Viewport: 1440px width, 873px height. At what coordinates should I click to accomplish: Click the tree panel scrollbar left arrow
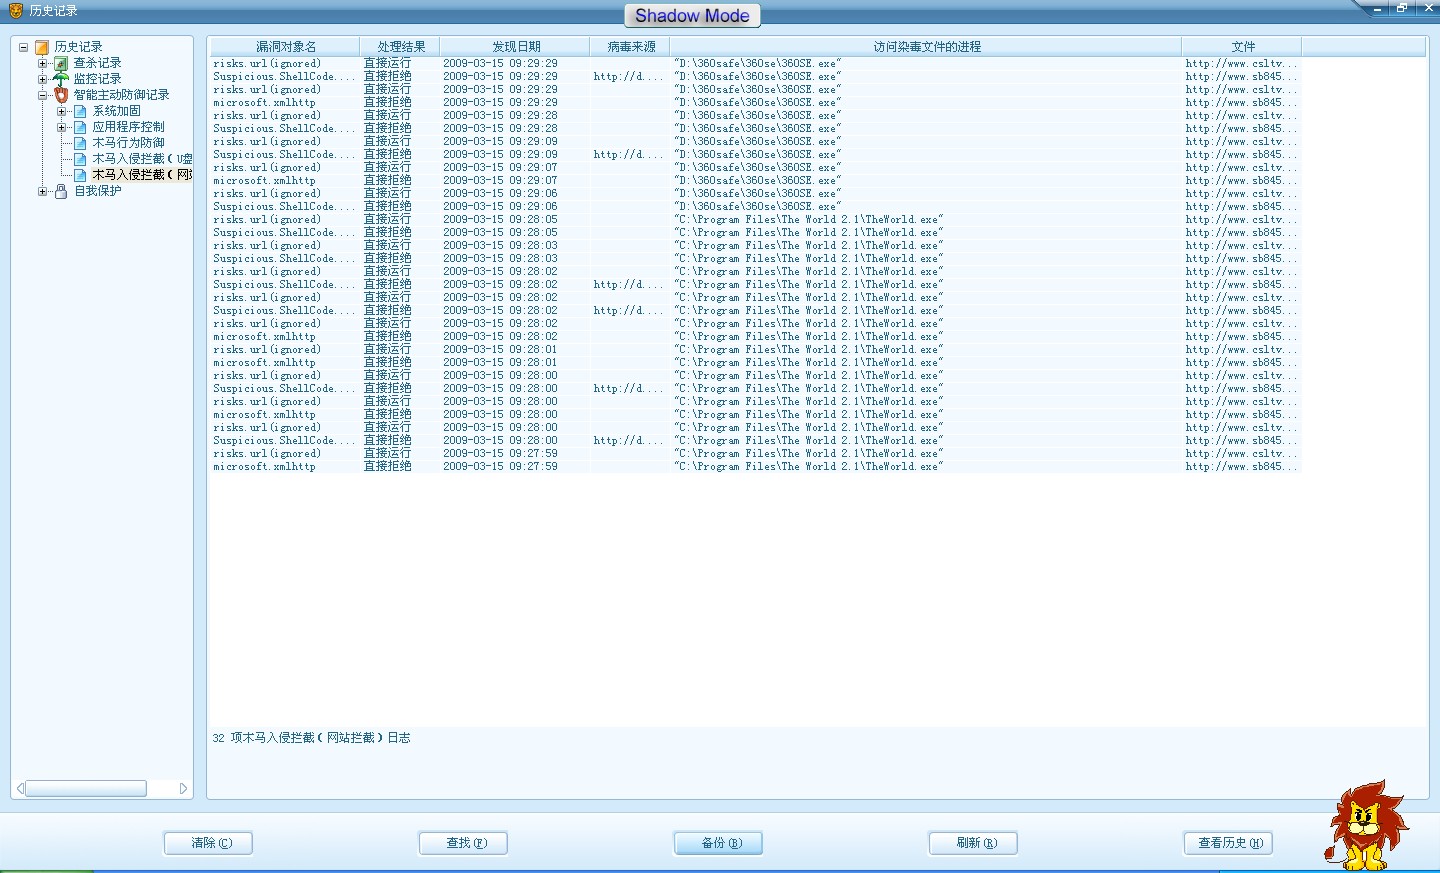click(x=19, y=789)
